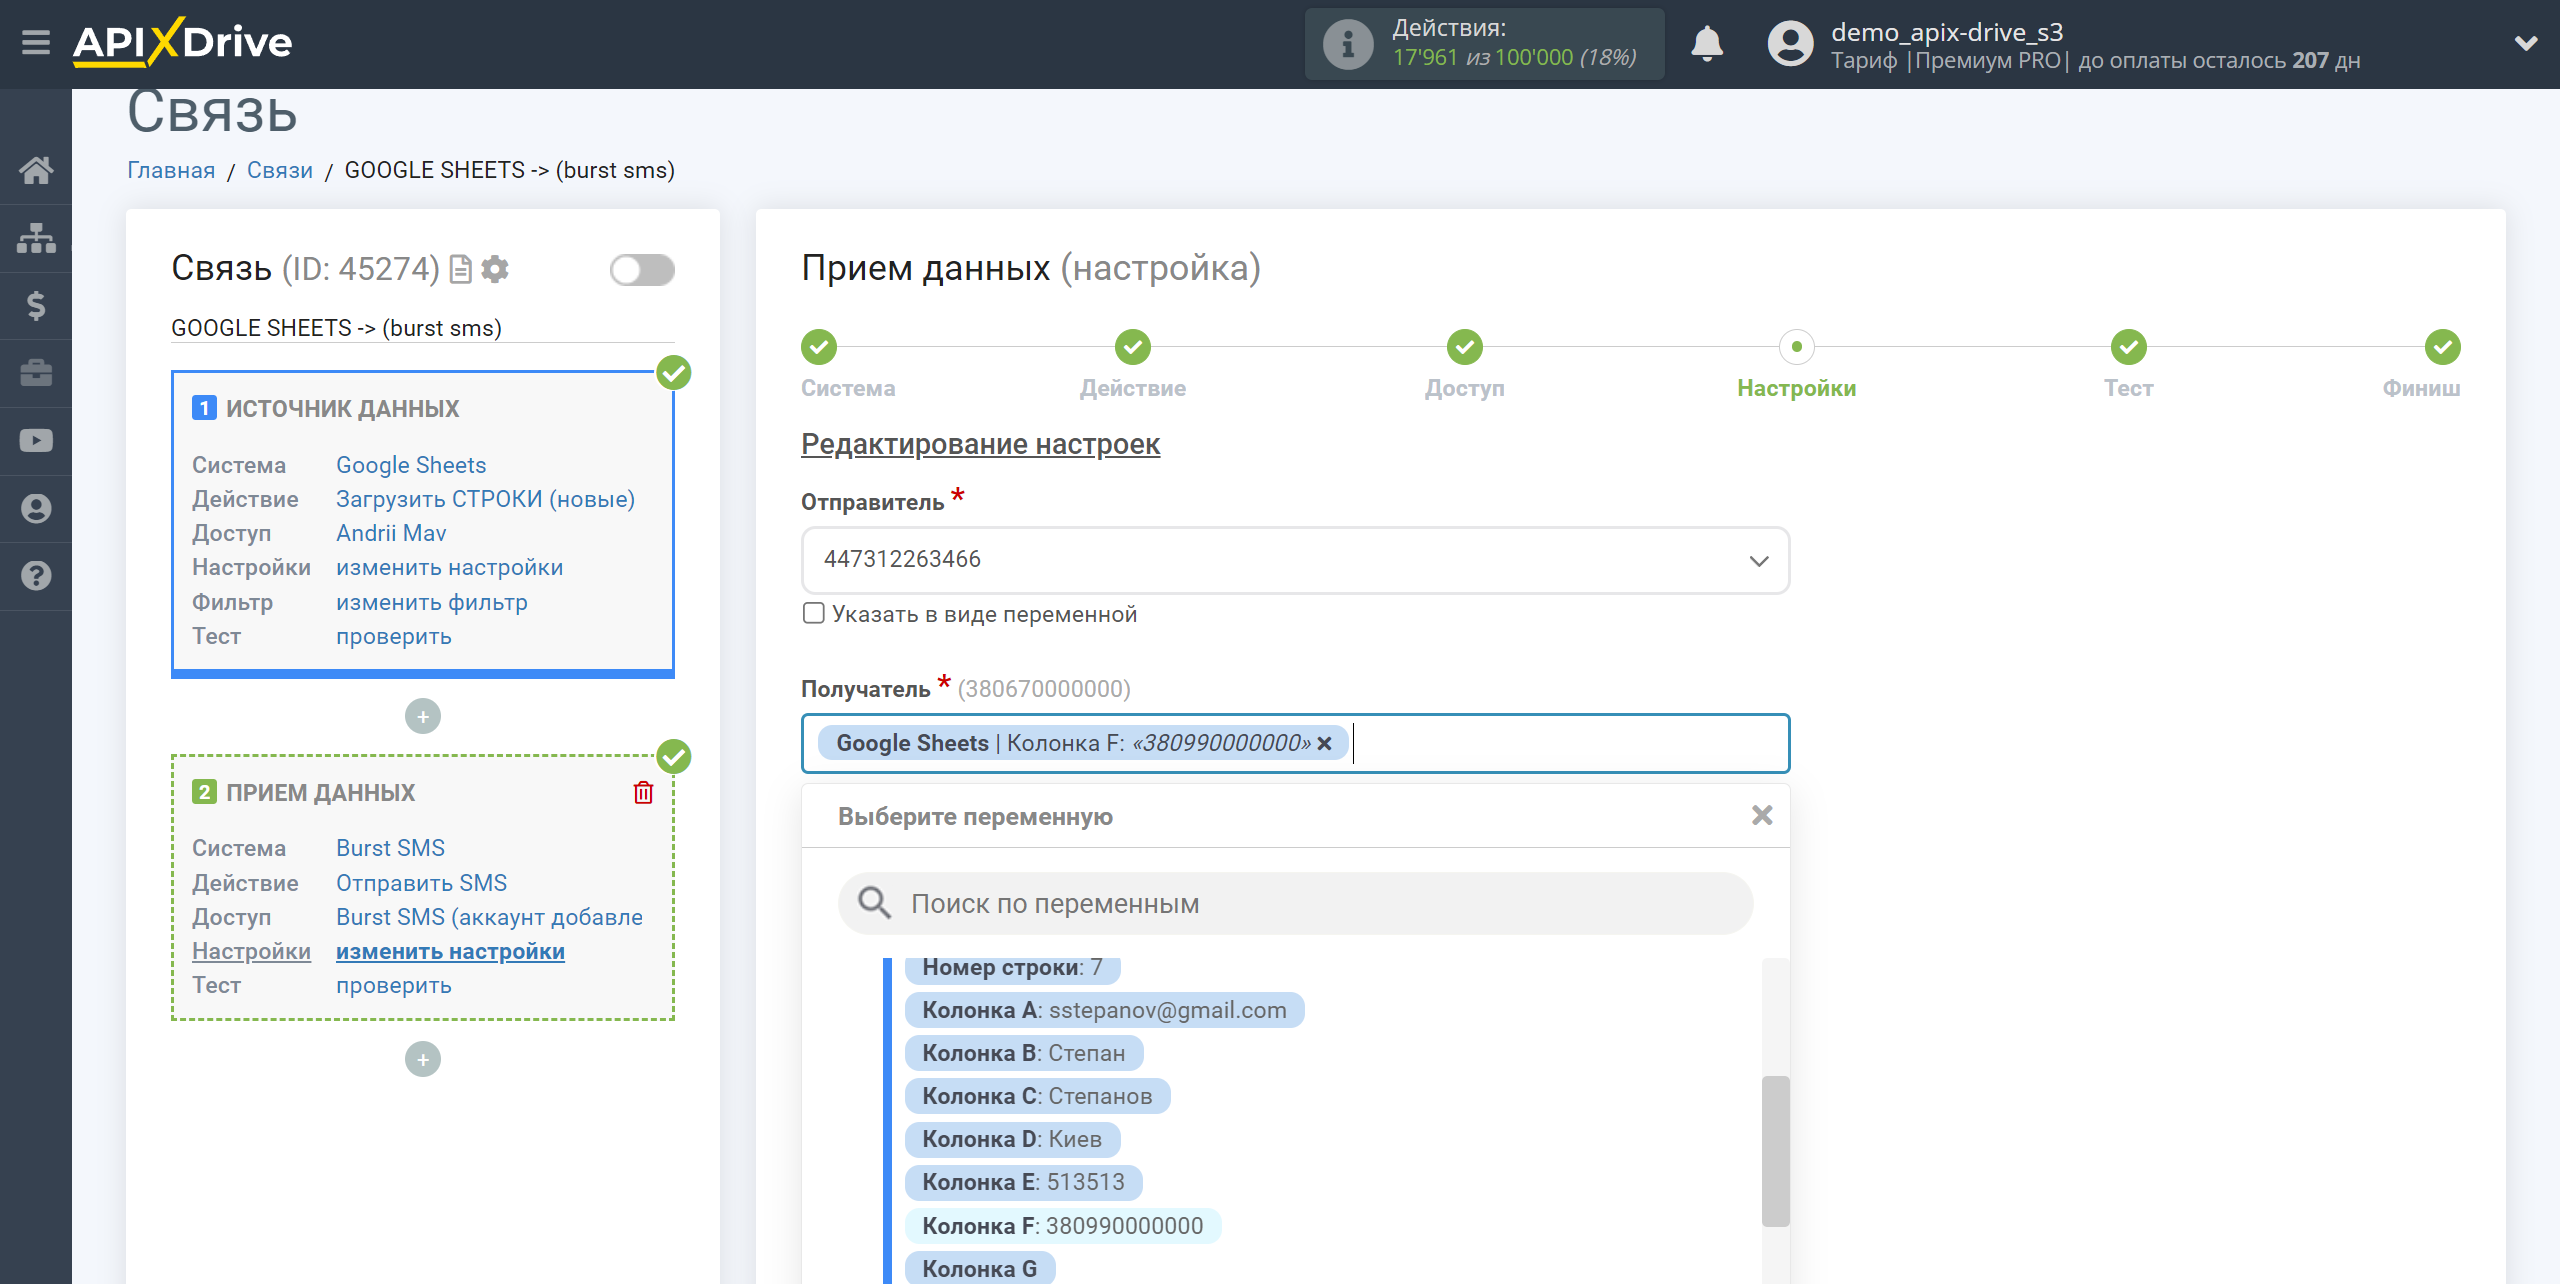Image resolution: width=2560 pixels, height=1284 pixels.
Task: Toggle the connection on/off switch
Action: [642, 269]
